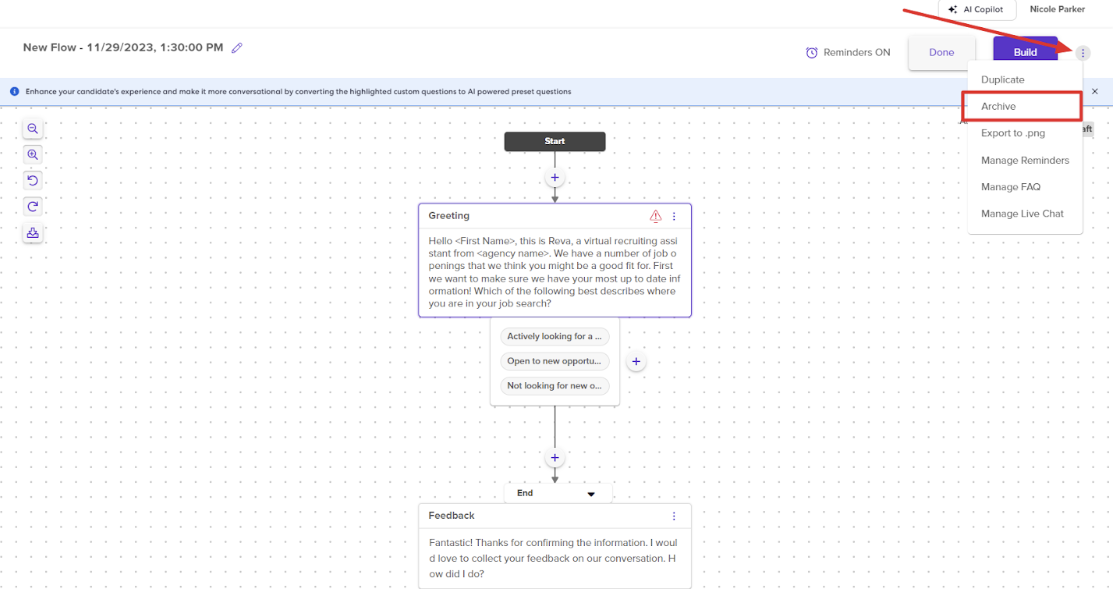The width and height of the screenshot is (1118, 604).
Task: Dismiss the blue info banner
Action: click(1094, 91)
